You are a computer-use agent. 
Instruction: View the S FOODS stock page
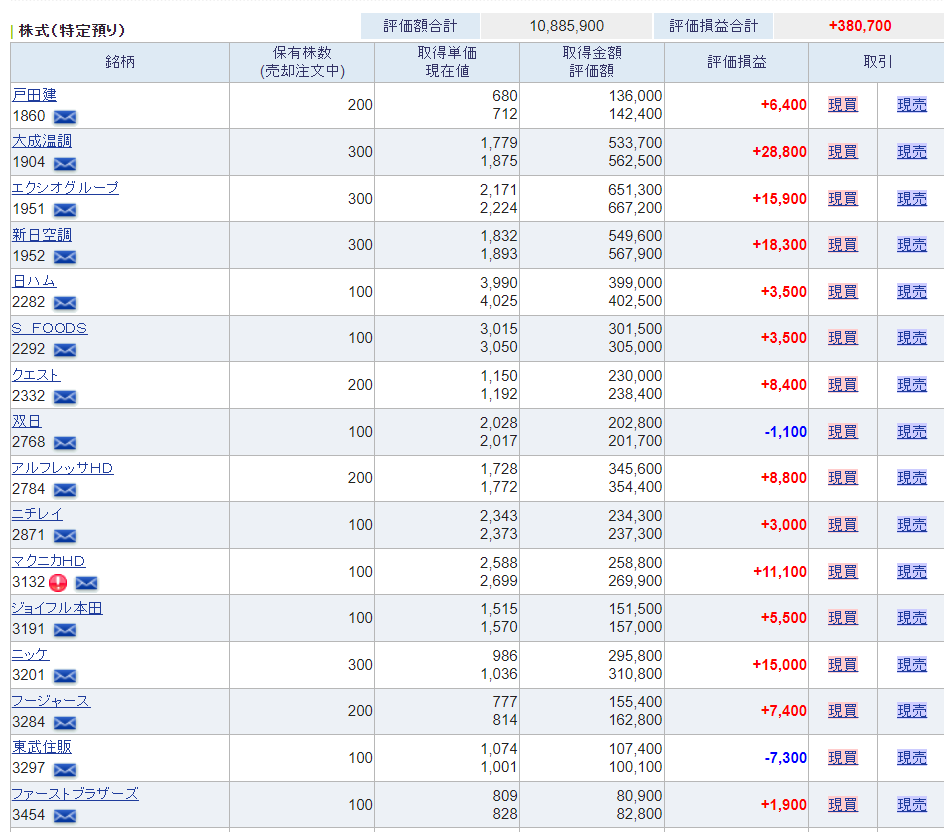[x=49, y=328]
